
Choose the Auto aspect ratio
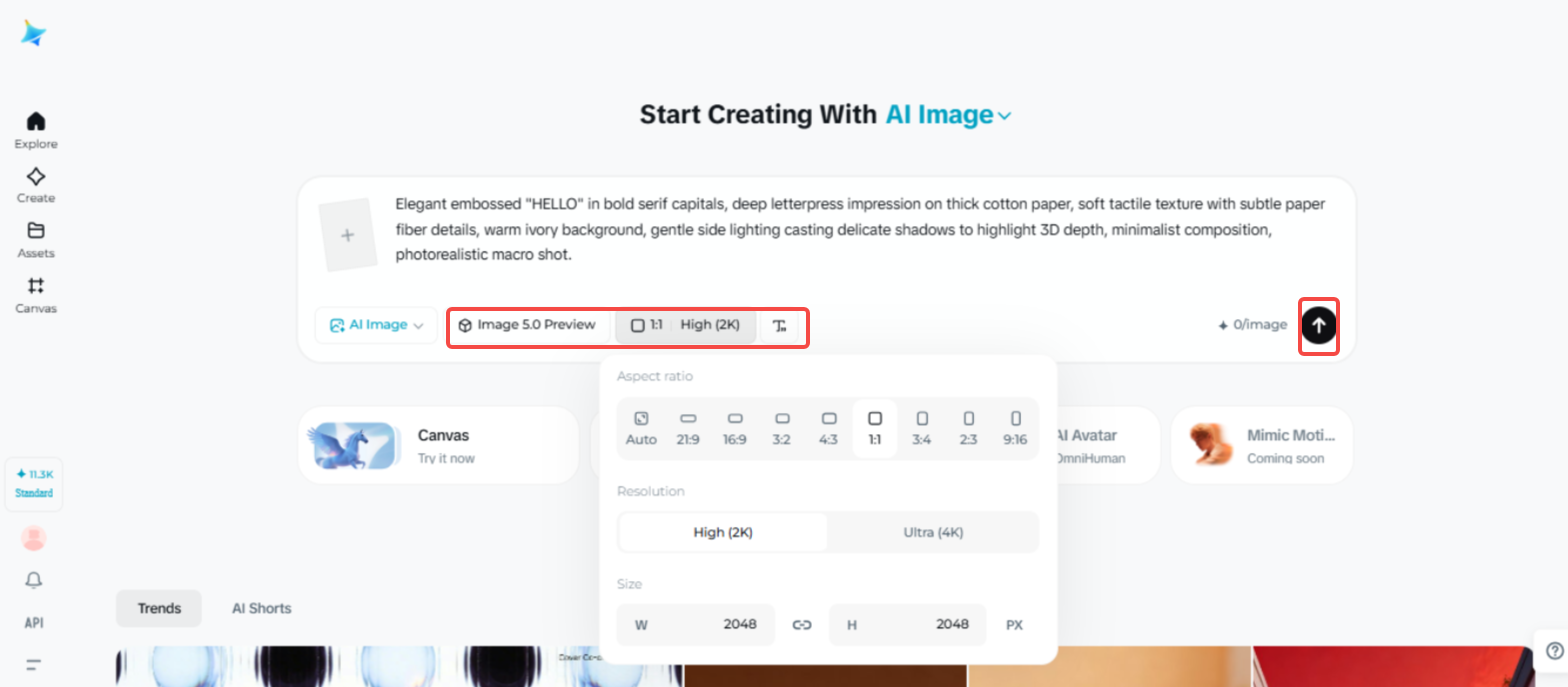point(641,428)
